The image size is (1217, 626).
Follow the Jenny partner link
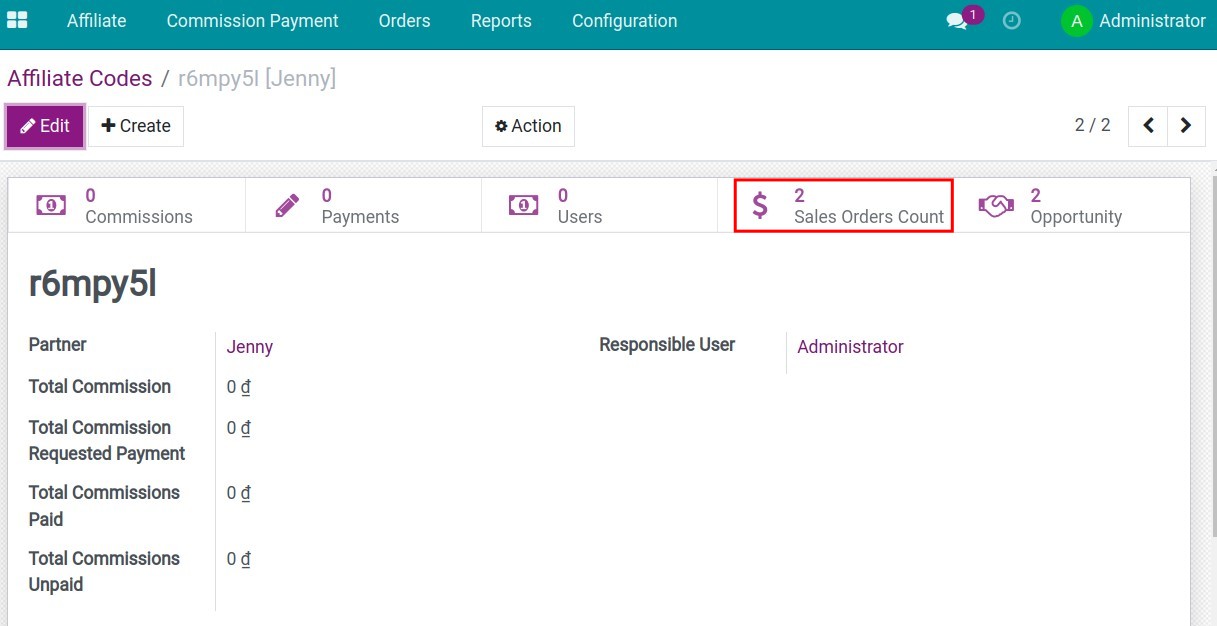tap(250, 347)
